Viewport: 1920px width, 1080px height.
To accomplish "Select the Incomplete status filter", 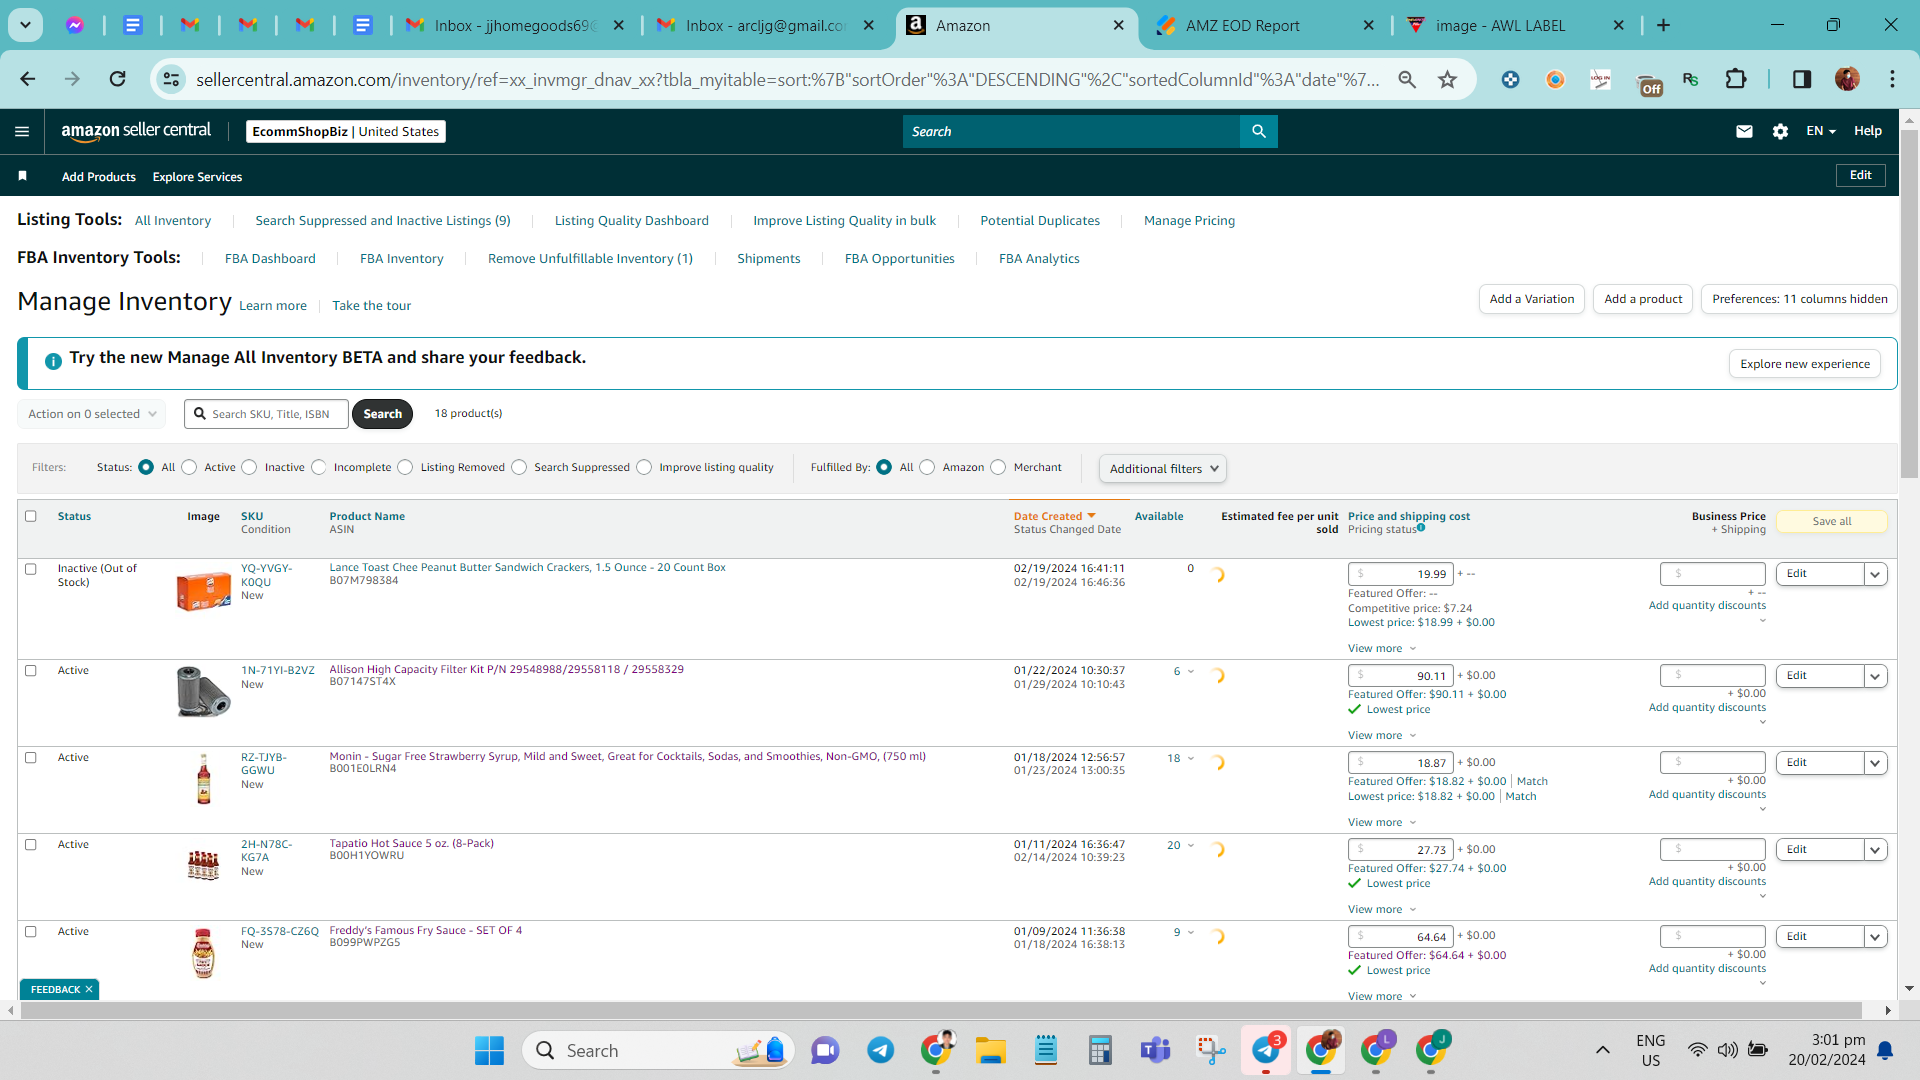I will [319, 467].
